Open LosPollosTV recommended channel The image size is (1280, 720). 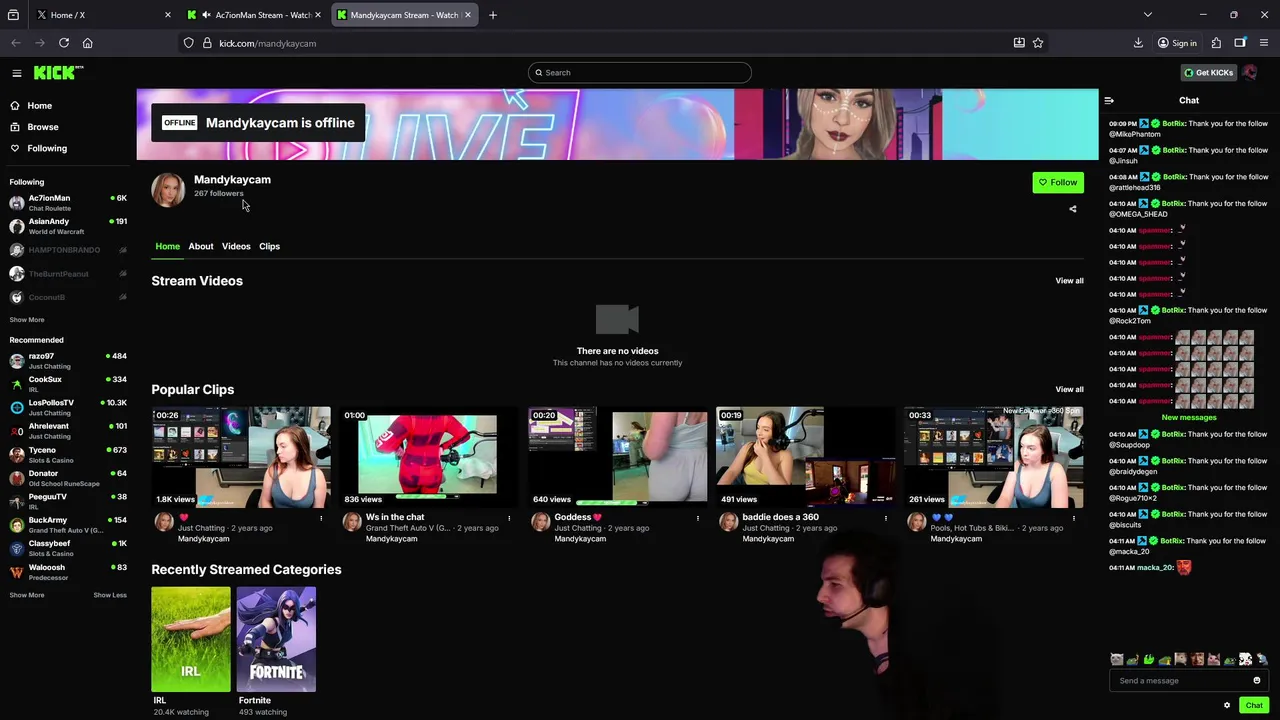(68, 407)
